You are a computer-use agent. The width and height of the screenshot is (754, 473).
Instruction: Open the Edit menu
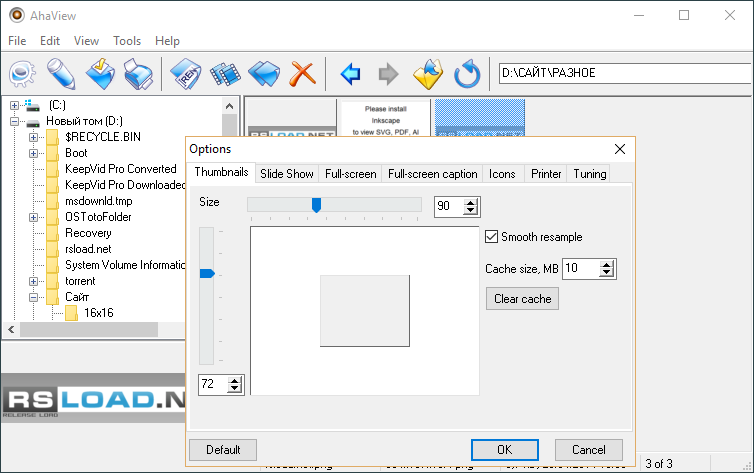pyautogui.click(x=50, y=41)
